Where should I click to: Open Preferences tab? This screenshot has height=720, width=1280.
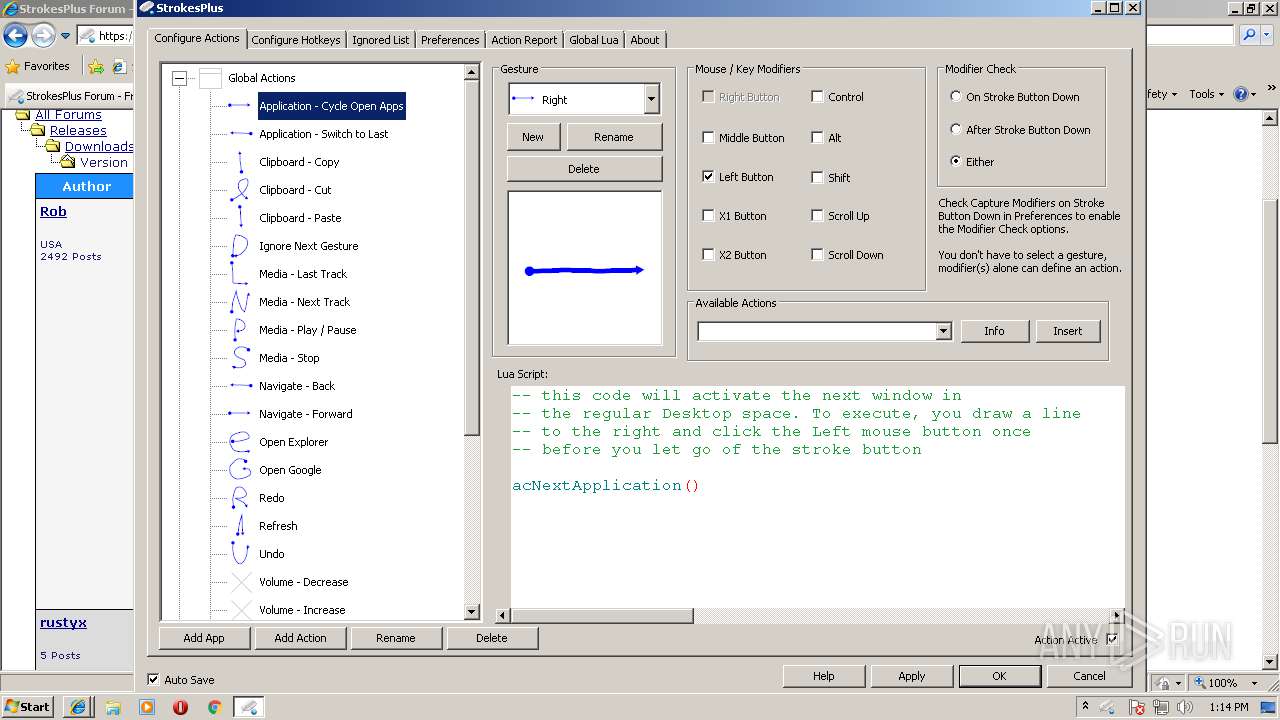click(x=450, y=40)
